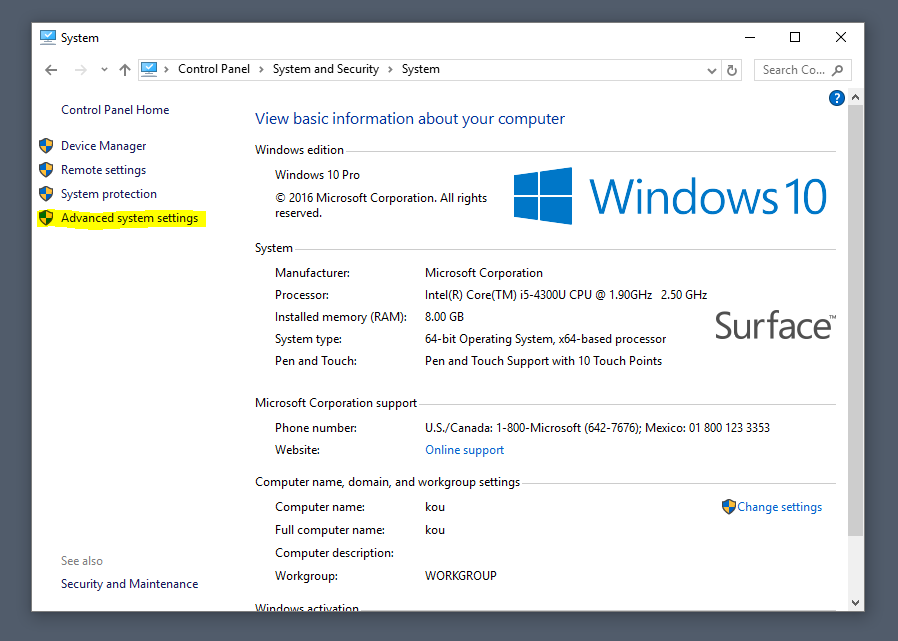Minimize the System window
This screenshot has width=898, height=641.
[x=750, y=37]
